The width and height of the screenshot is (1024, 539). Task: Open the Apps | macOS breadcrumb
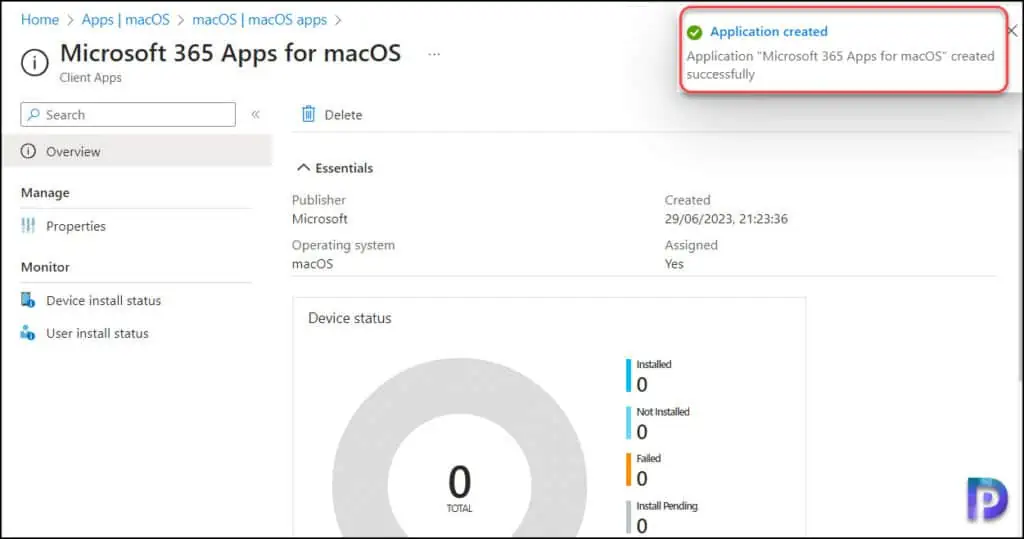125,20
